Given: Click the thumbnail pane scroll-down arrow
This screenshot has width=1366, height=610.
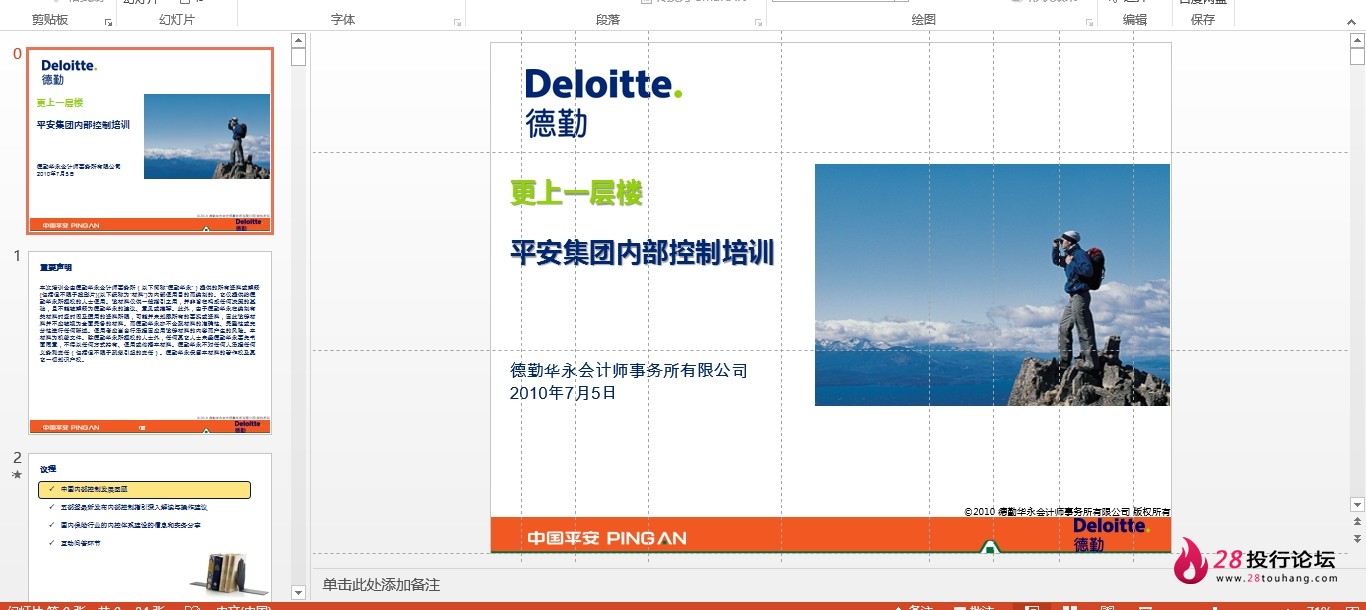Looking at the screenshot, I should coord(298,593).
